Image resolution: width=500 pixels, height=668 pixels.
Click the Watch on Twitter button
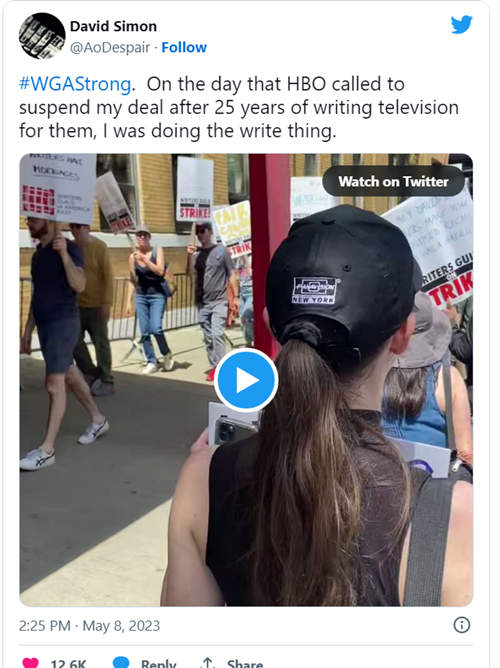click(394, 181)
